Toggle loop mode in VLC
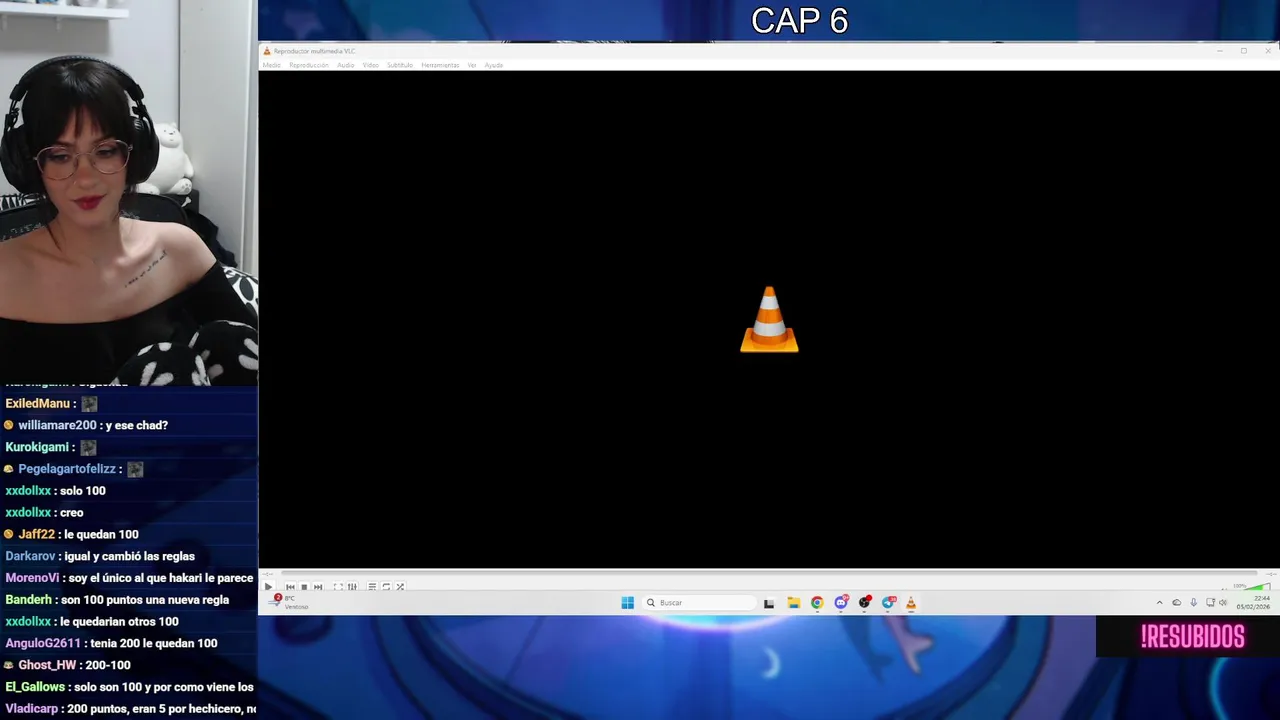This screenshot has height=720, width=1280. tap(386, 587)
